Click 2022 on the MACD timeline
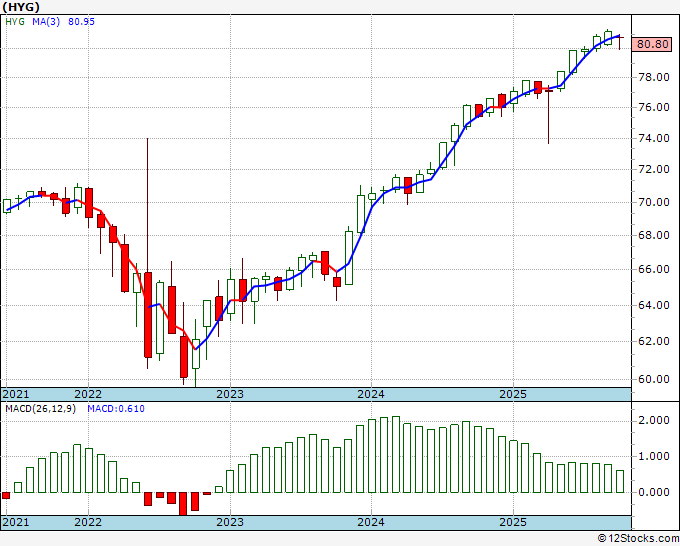680x546 pixels. click(88, 522)
